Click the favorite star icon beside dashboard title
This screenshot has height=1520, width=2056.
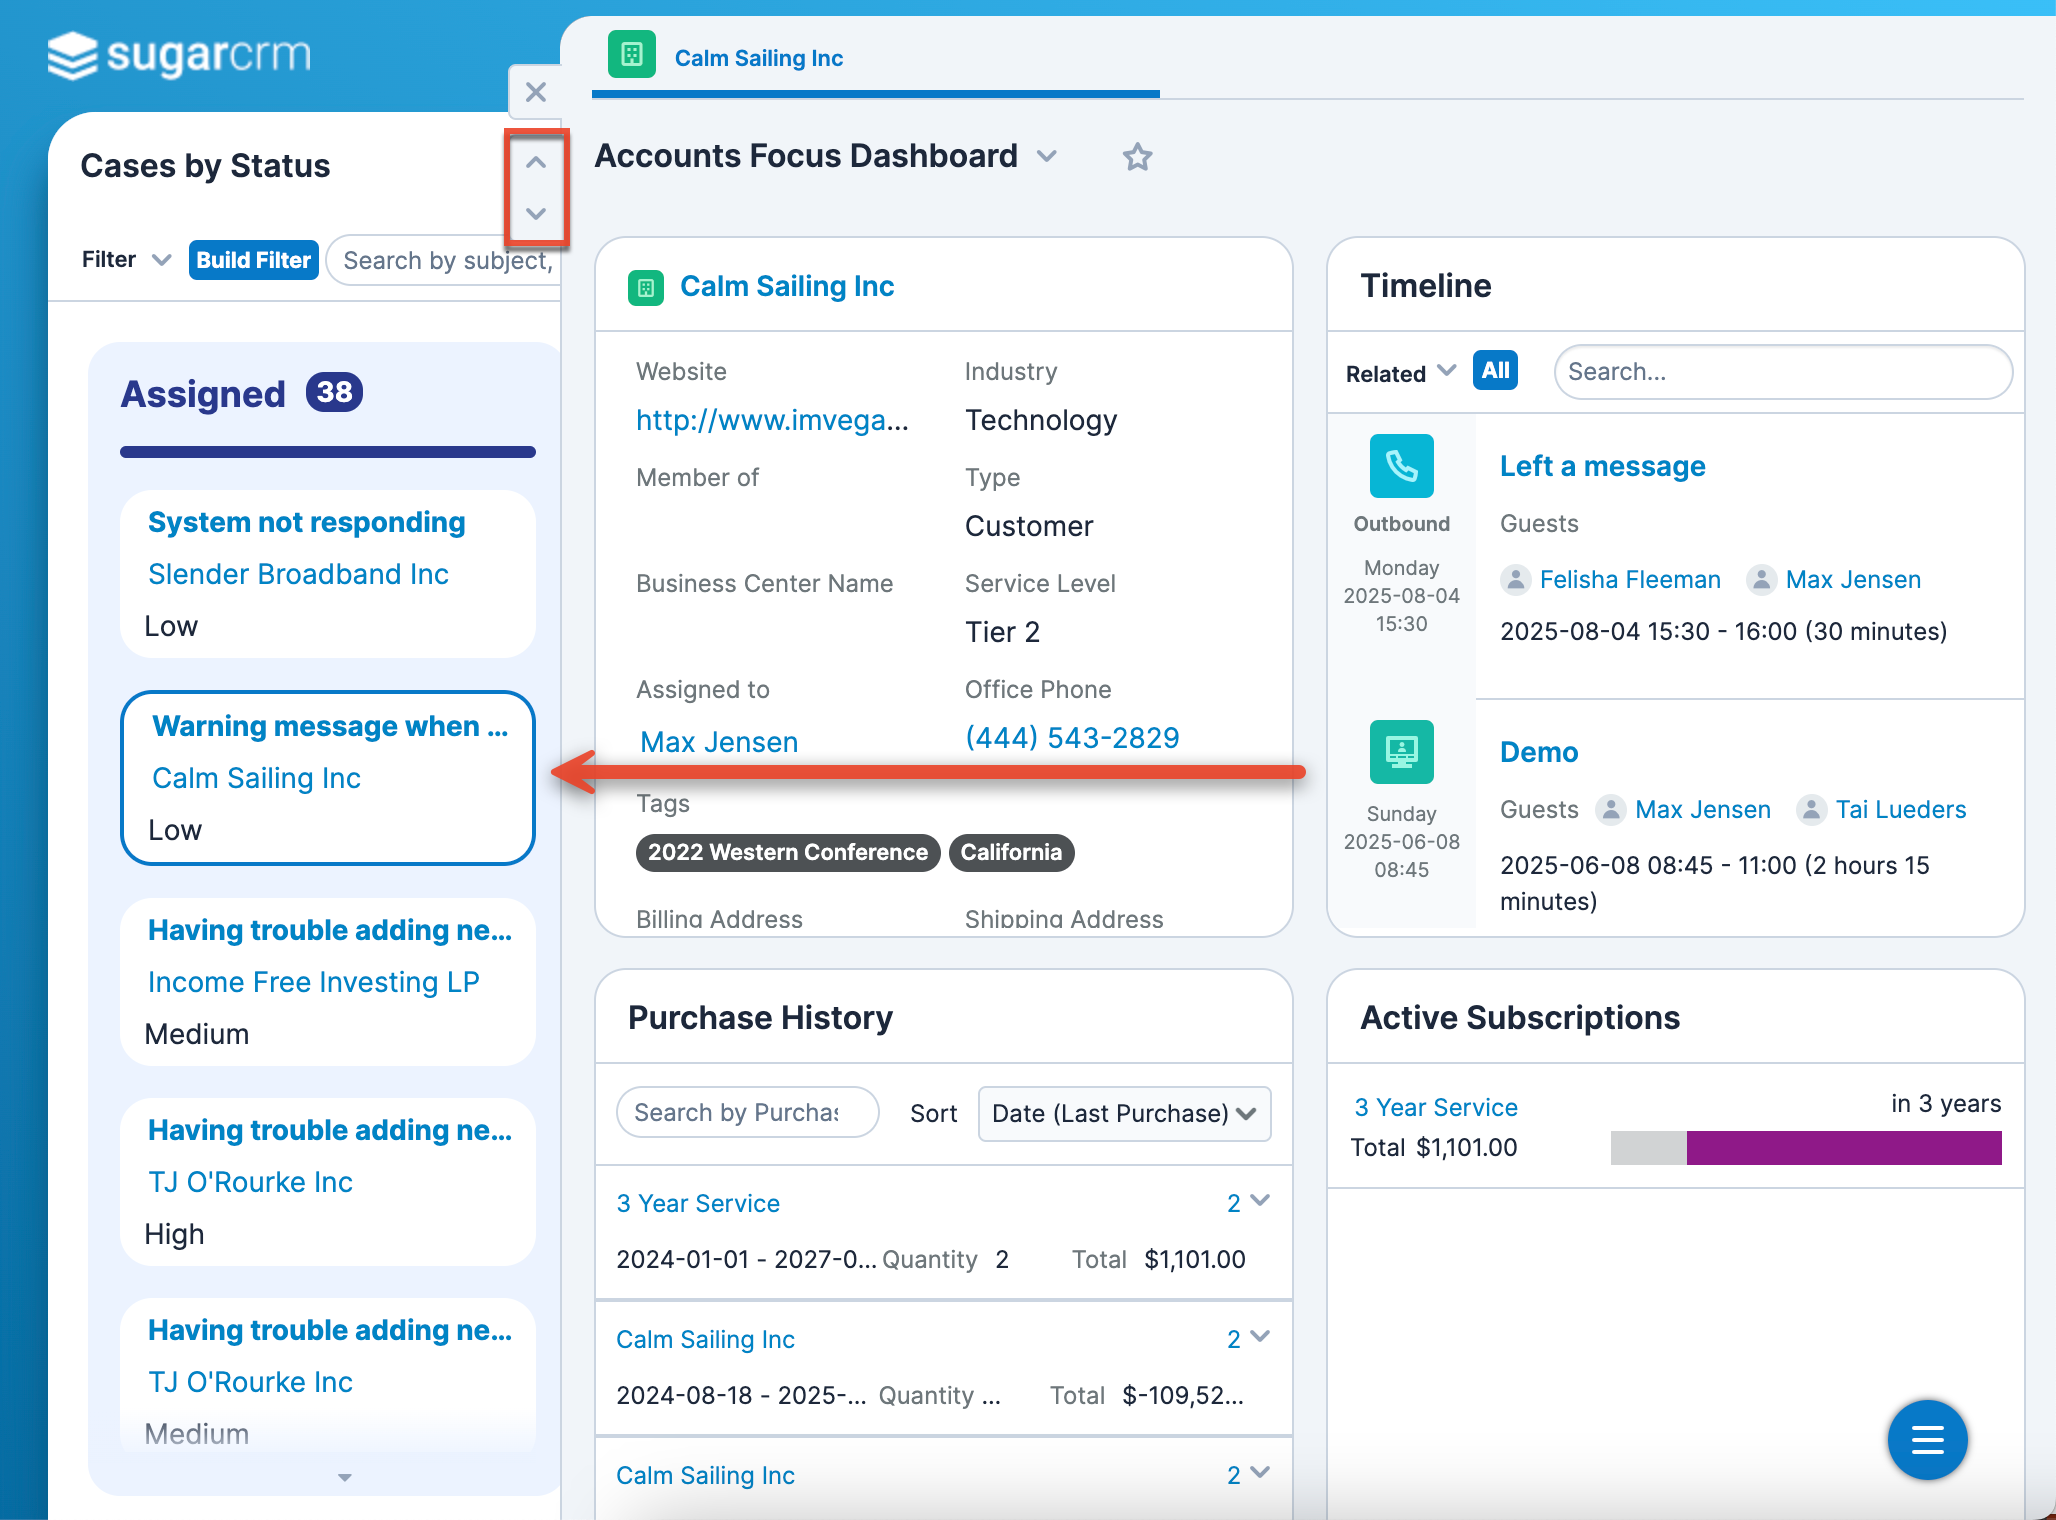click(x=1137, y=157)
